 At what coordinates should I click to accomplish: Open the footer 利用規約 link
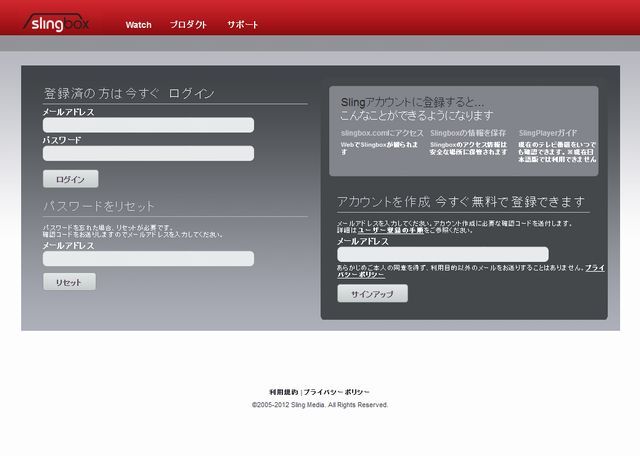coord(284,392)
